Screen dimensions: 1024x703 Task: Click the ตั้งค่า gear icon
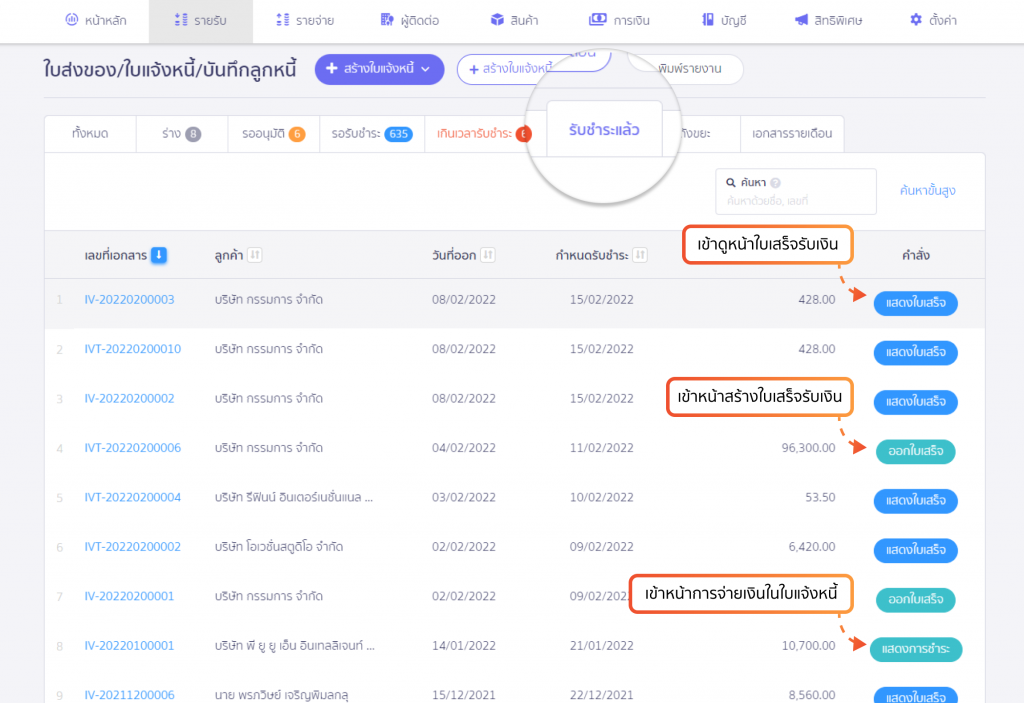tap(916, 20)
